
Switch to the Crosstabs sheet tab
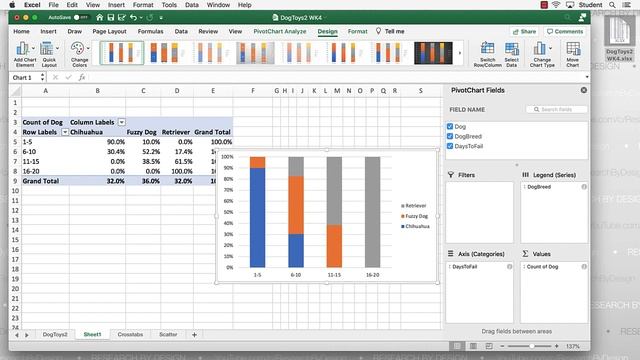(x=130, y=334)
